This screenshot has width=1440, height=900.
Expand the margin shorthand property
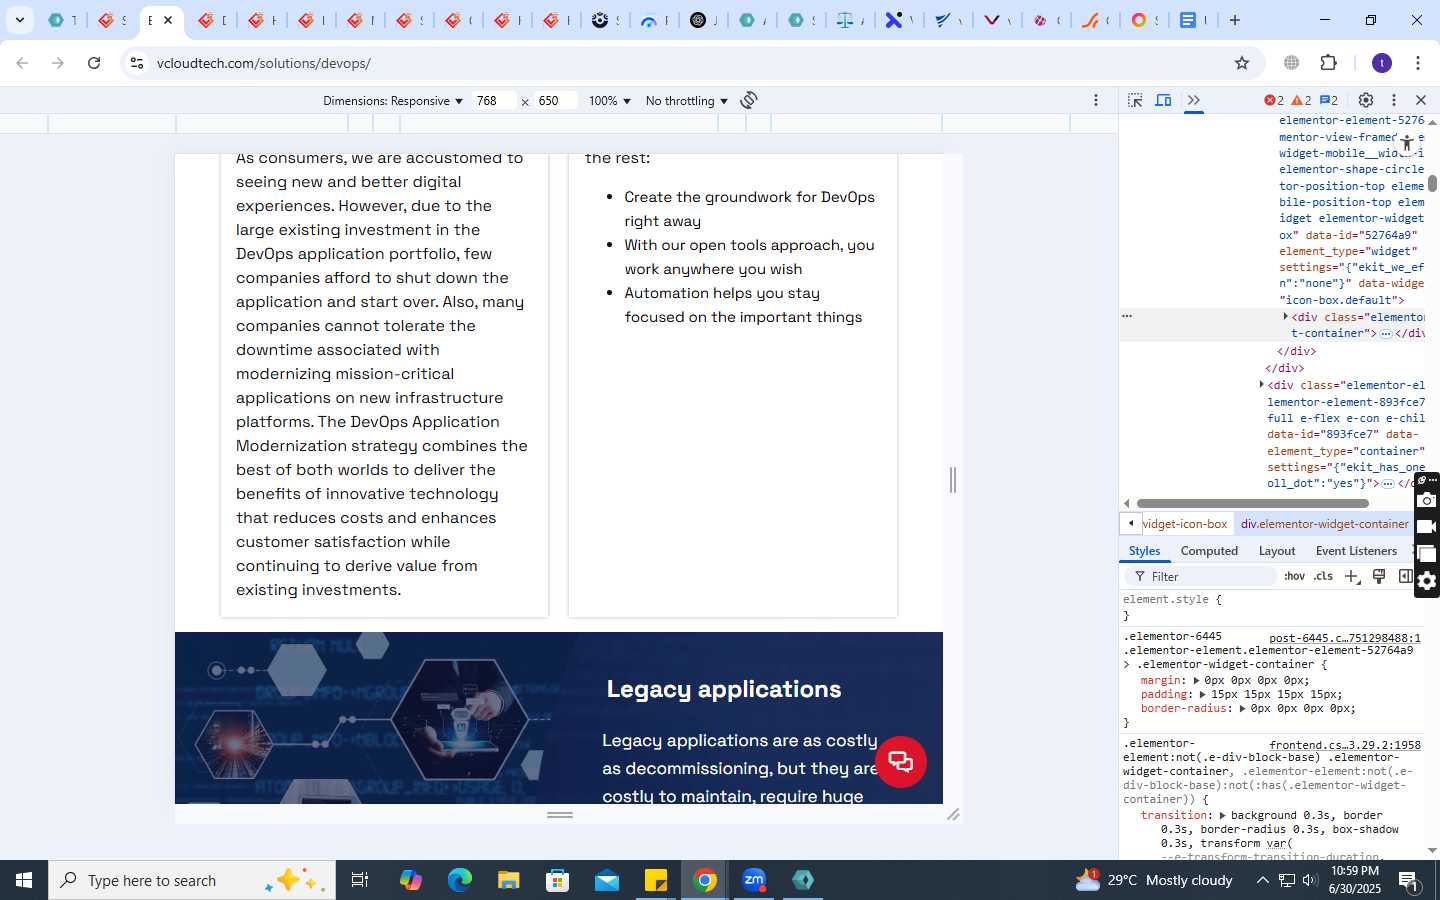(x=1196, y=681)
